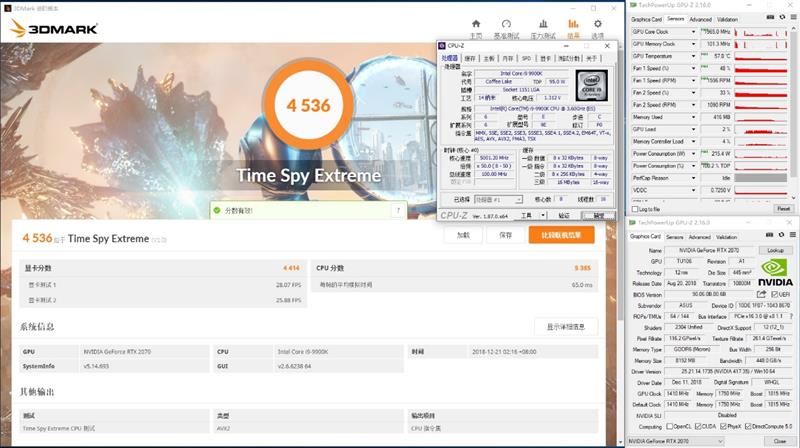Click the screenshot camera icon in the GPU-Z Sensors window
The width and height of the screenshot is (800, 448).
click(x=770, y=18)
